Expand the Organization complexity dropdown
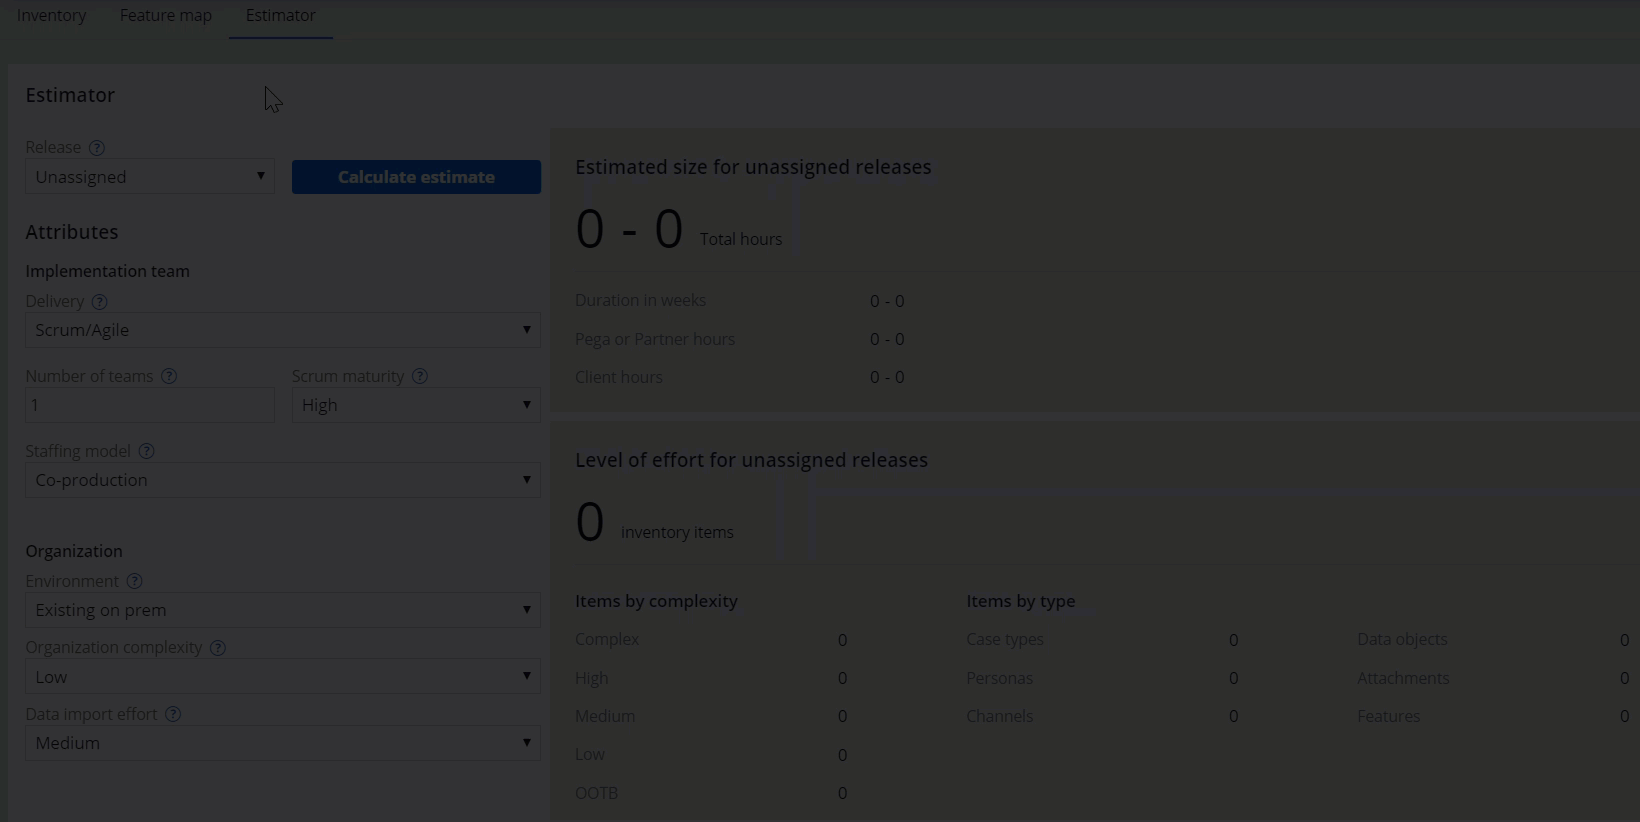1640x822 pixels. tap(282, 677)
